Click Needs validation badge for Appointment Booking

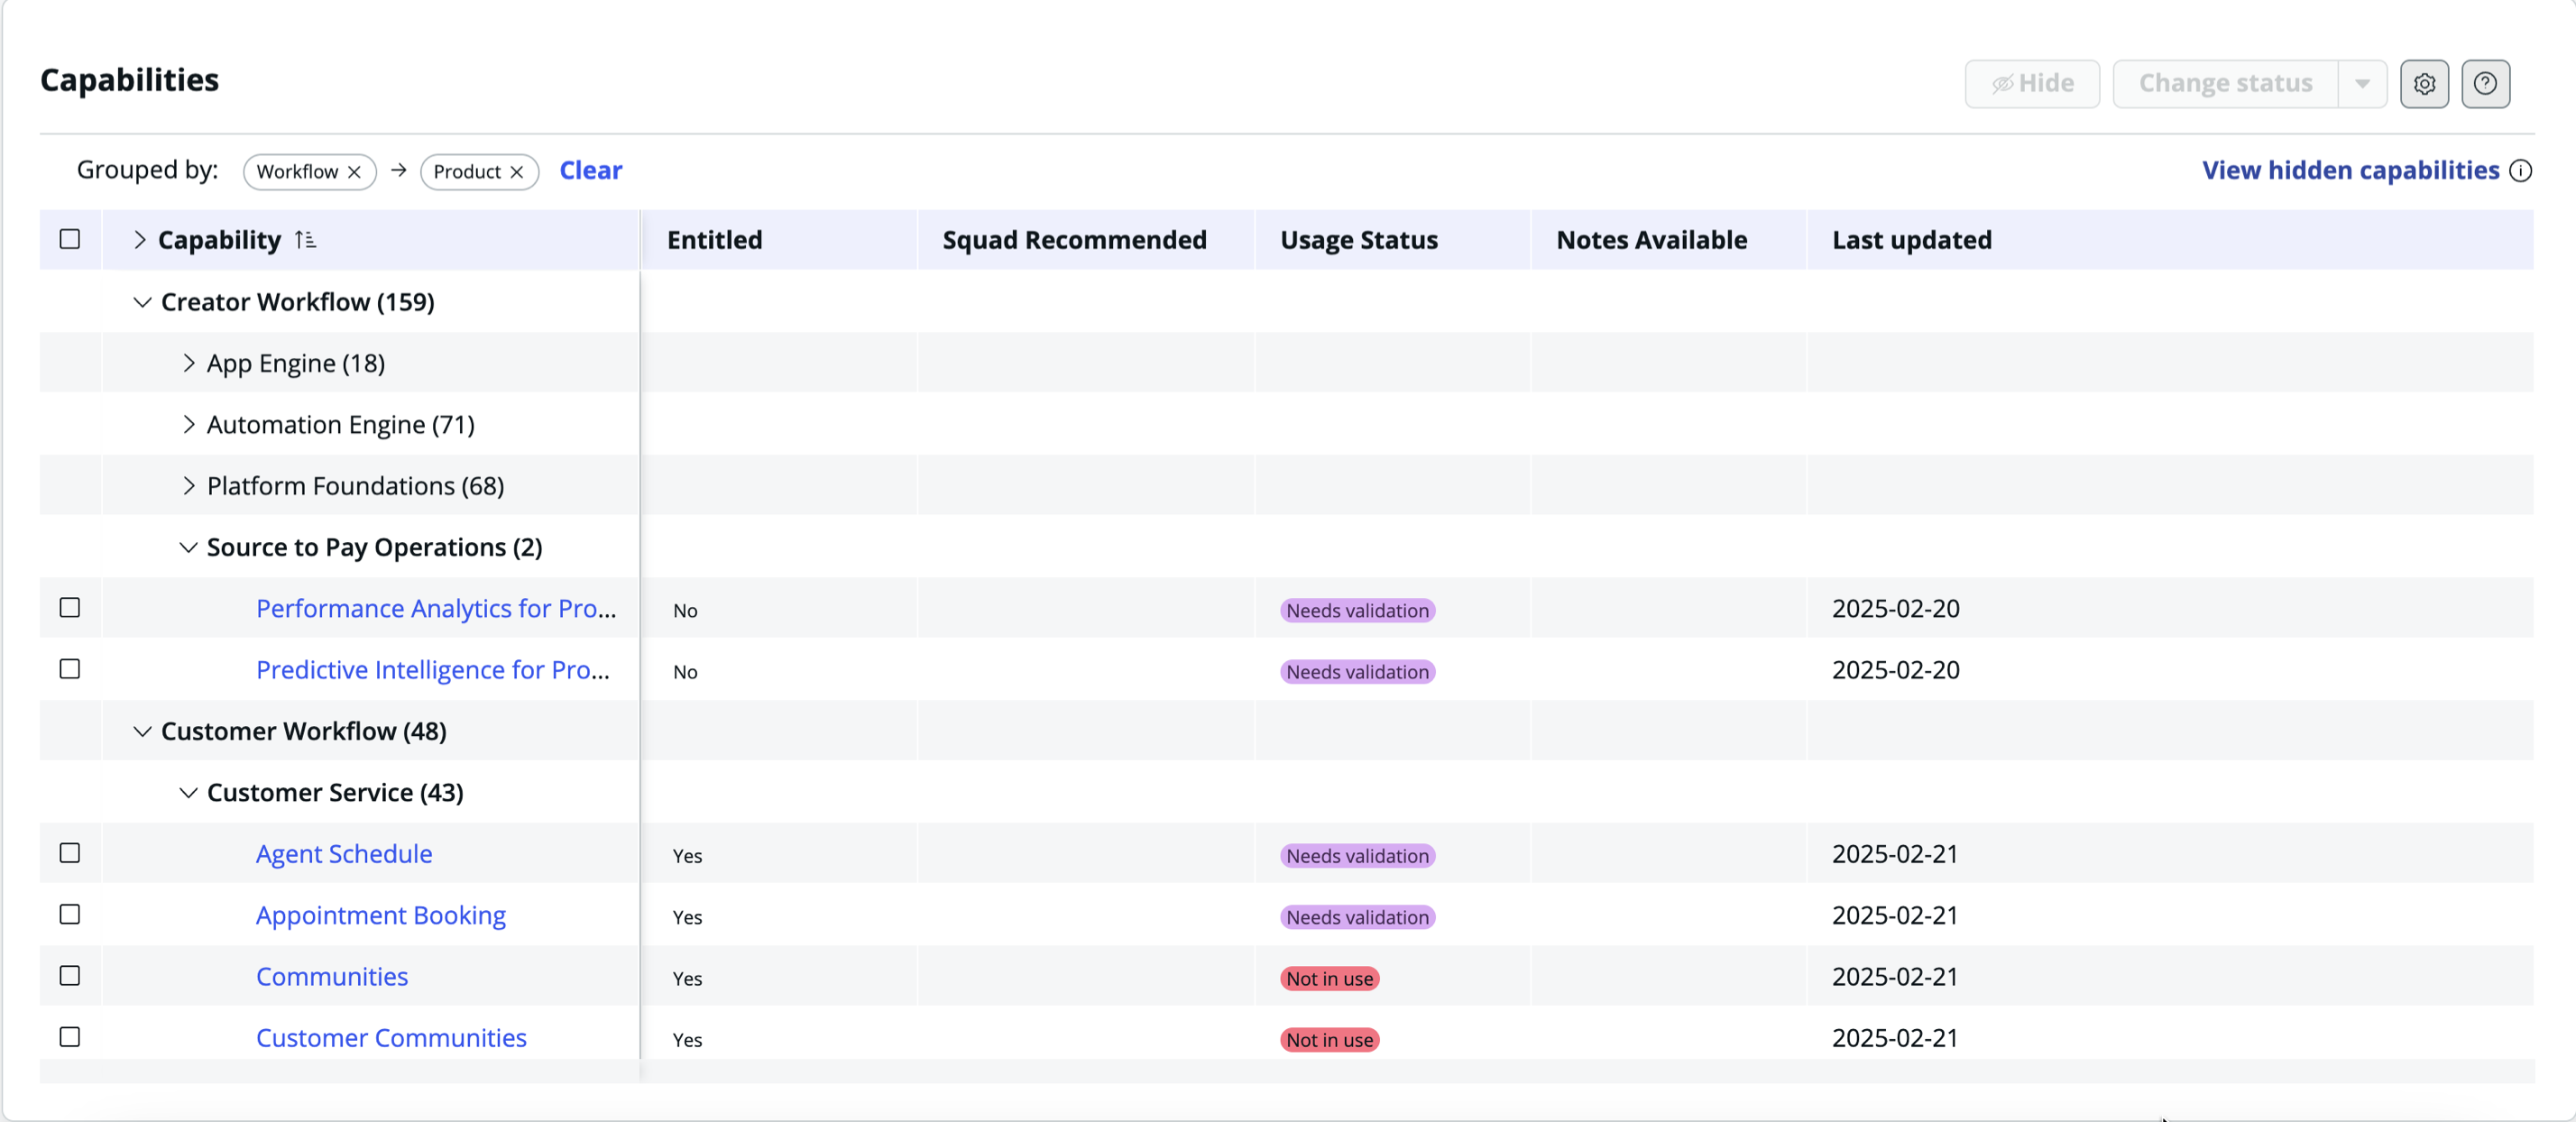[x=1357, y=917]
